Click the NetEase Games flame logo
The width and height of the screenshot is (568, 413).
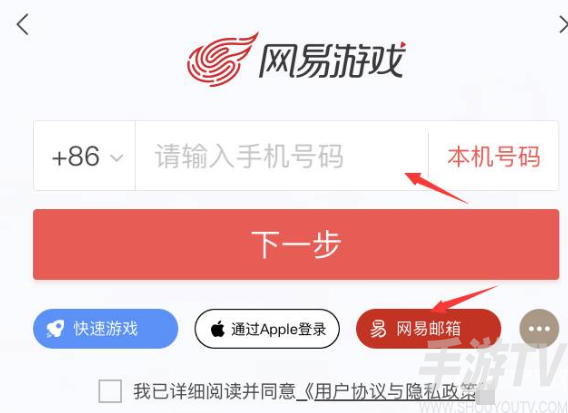tap(222, 59)
